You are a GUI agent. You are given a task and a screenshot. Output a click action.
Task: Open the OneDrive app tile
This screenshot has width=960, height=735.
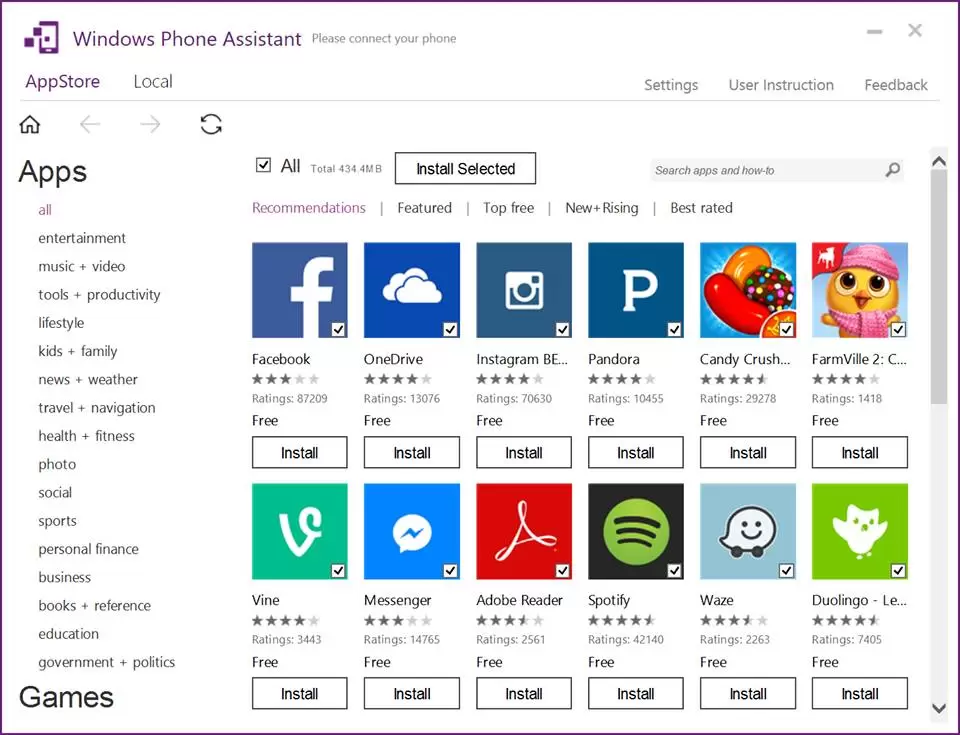pos(411,290)
